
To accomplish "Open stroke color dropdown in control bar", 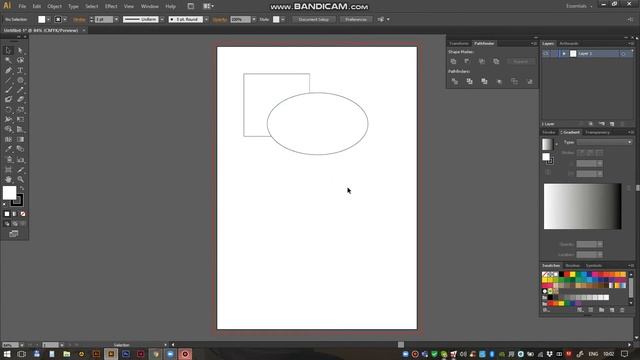I will click(x=65, y=19).
